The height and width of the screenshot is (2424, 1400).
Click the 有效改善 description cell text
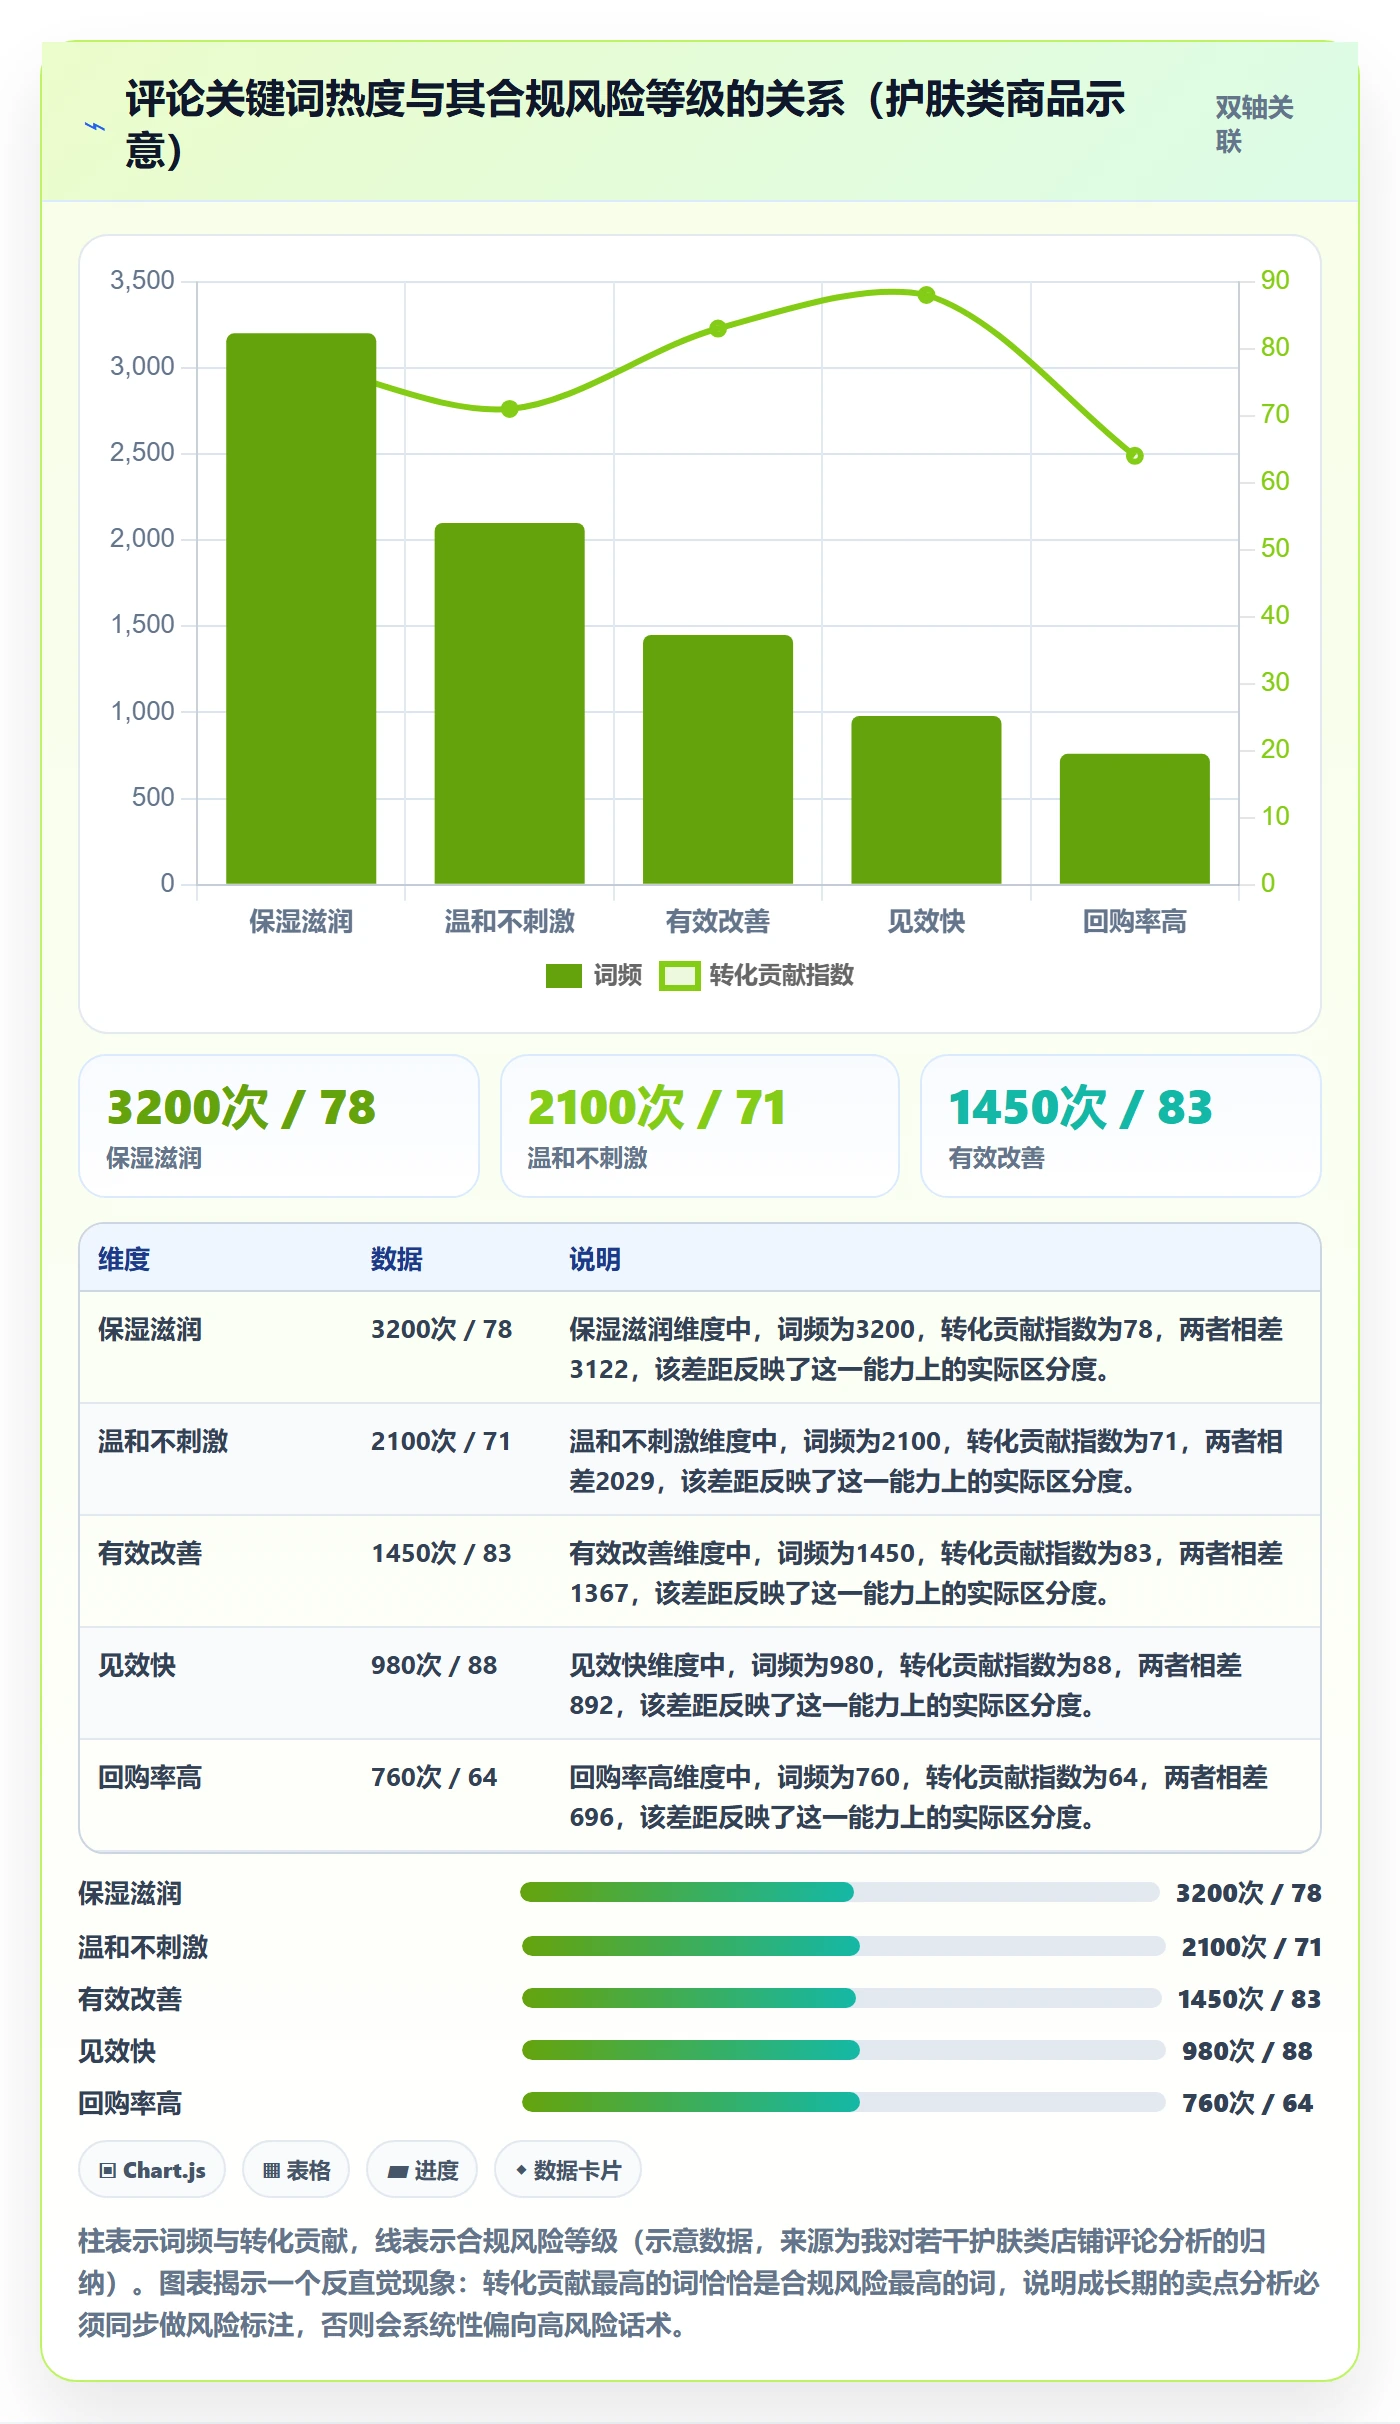926,1572
